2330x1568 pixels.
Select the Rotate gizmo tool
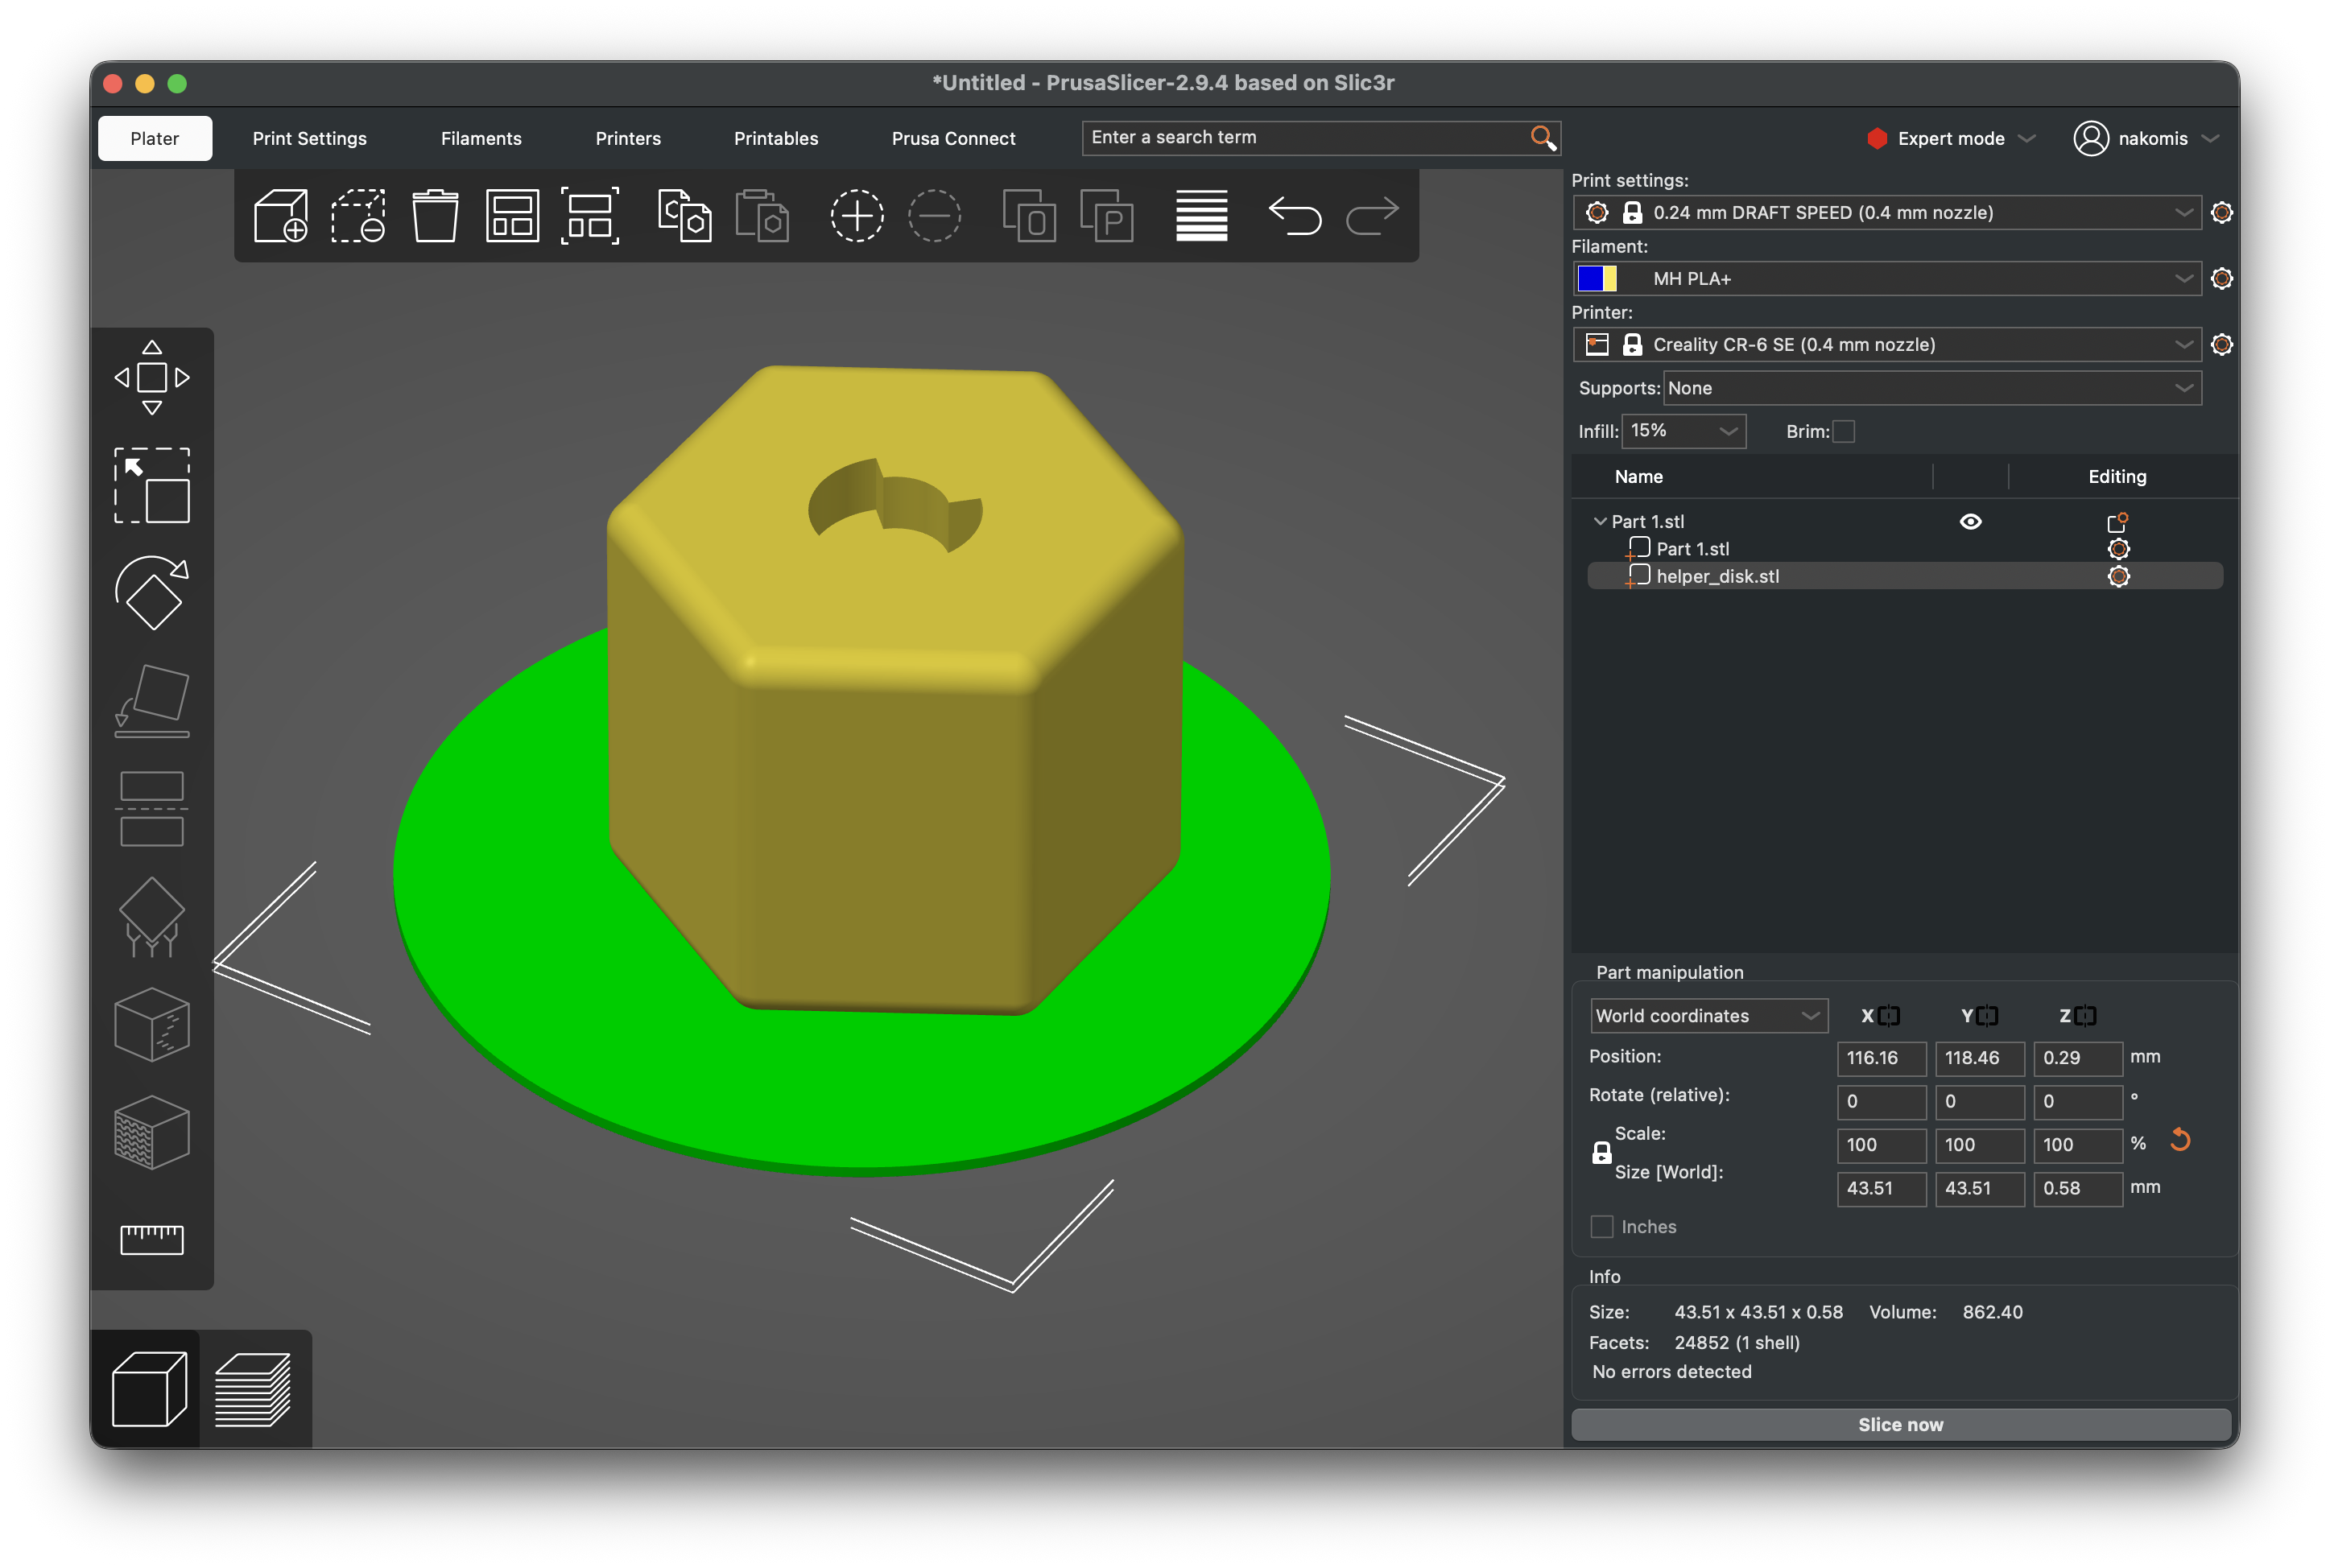coord(152,593)
